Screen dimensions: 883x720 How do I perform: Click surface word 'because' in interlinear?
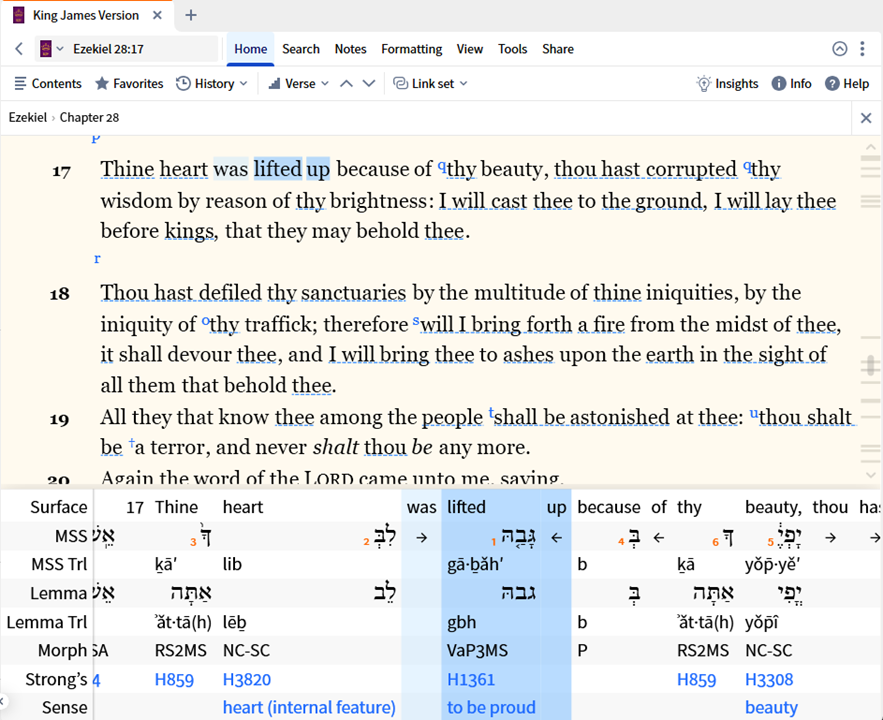click(x=609, y=507)
